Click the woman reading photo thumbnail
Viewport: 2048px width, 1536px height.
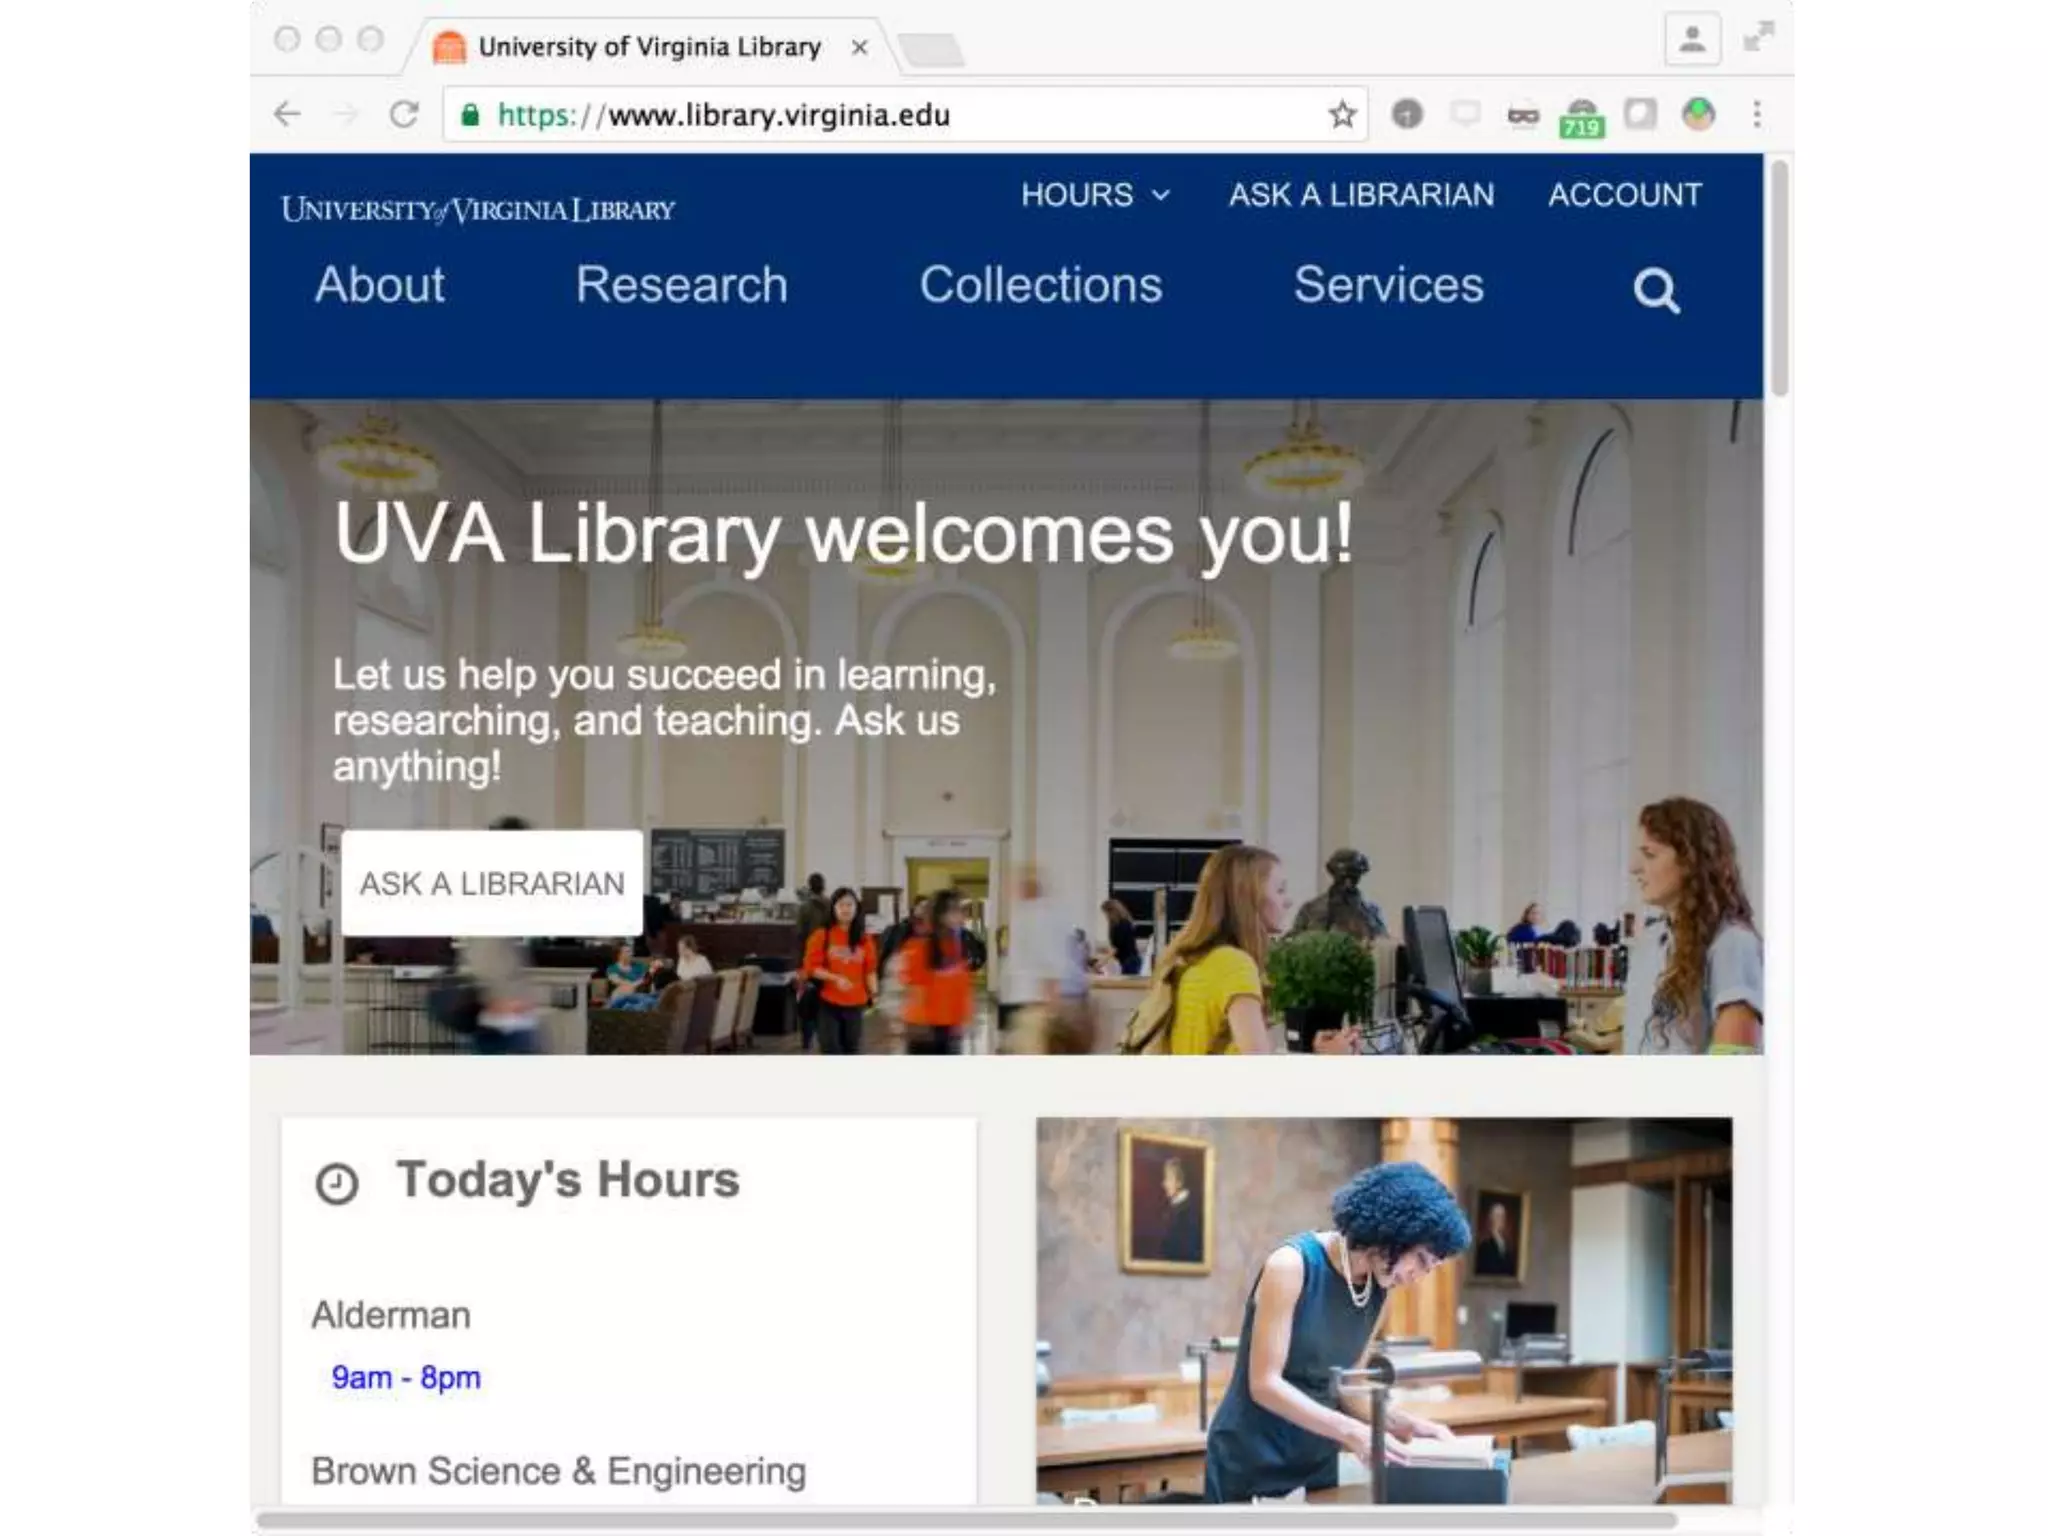[1384, 1310]
